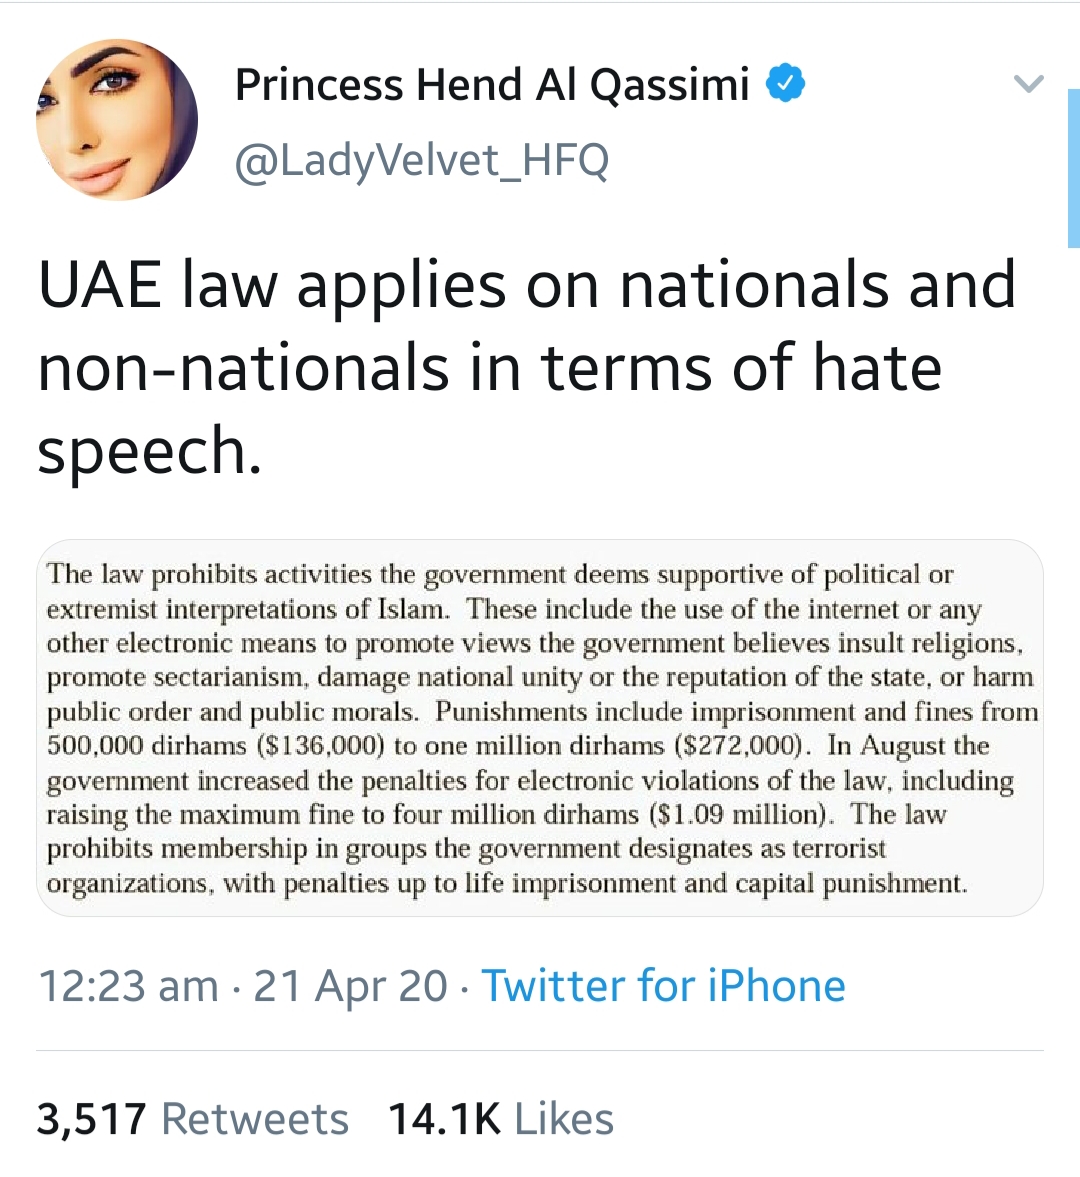Click the word Retweets in stats row
This screenshot has width=1080, height=1177.
coord(255,1118)
